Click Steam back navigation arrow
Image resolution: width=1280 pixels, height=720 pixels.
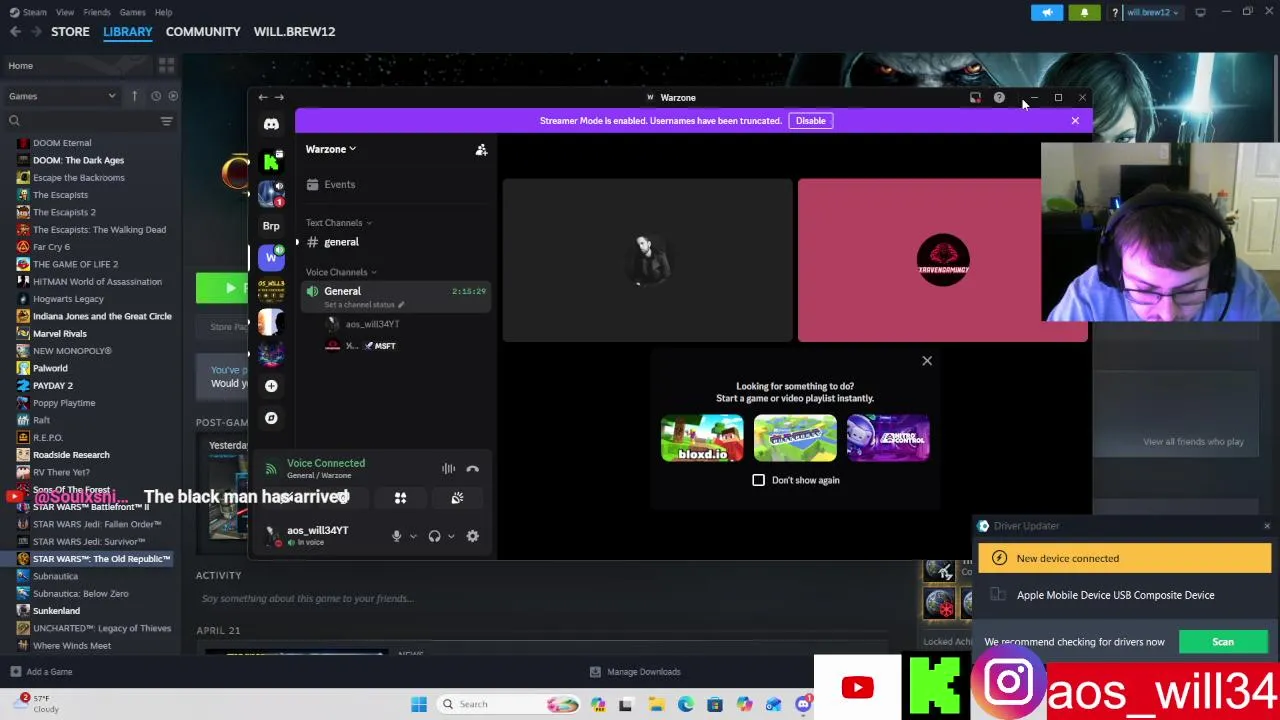click(15, 32)
